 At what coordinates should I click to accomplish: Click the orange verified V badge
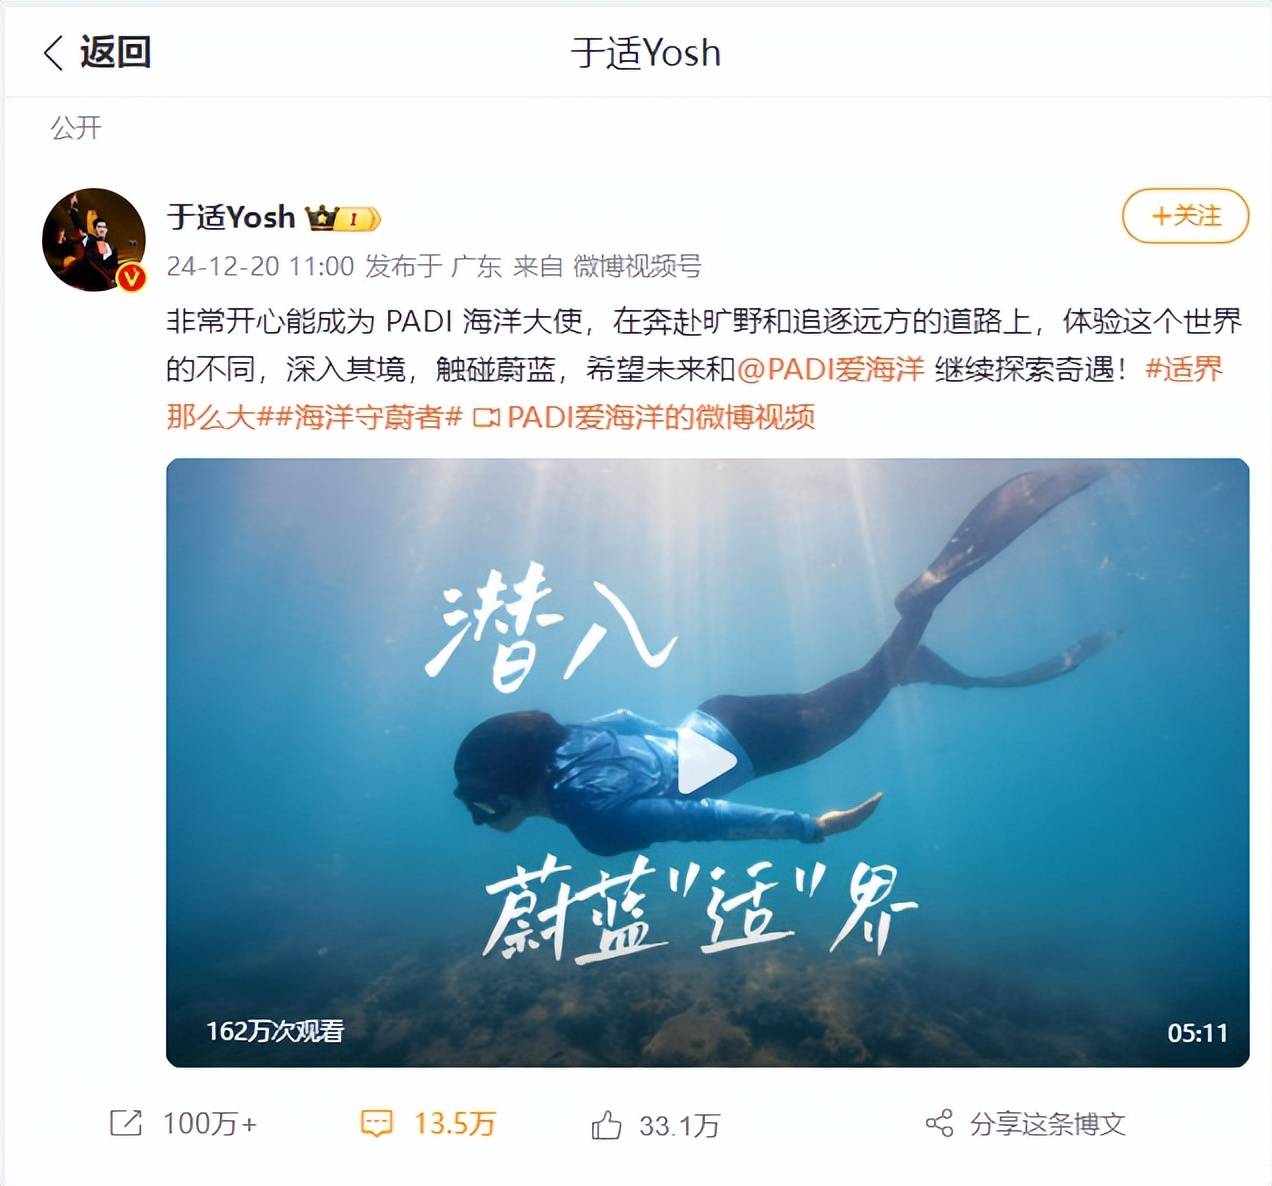(x=132, y=278)
